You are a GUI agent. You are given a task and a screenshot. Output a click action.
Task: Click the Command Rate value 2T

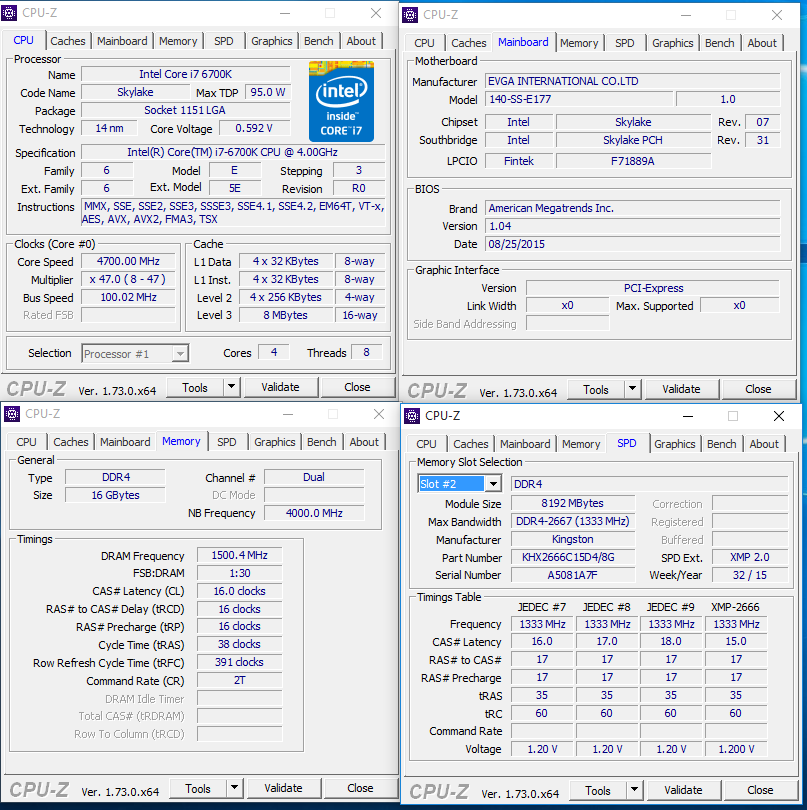pos(240,680)
